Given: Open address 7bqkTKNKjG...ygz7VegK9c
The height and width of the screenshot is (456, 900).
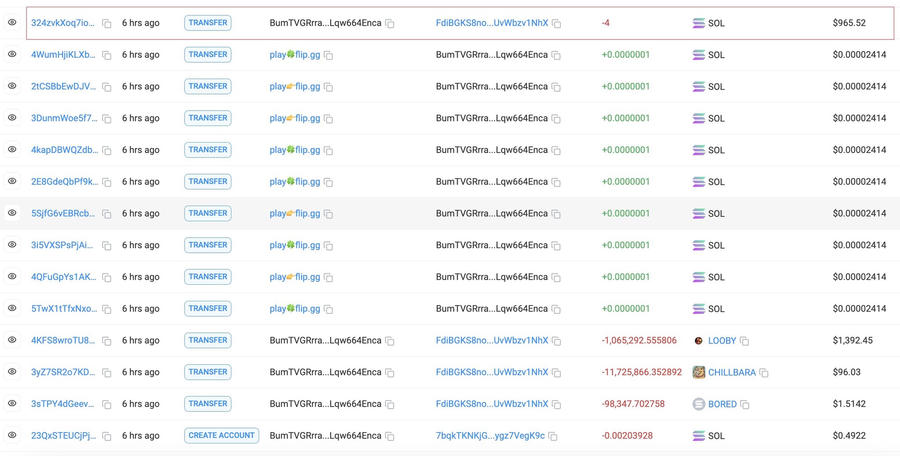Looking at the screenshot, I should tap(490, 436).
